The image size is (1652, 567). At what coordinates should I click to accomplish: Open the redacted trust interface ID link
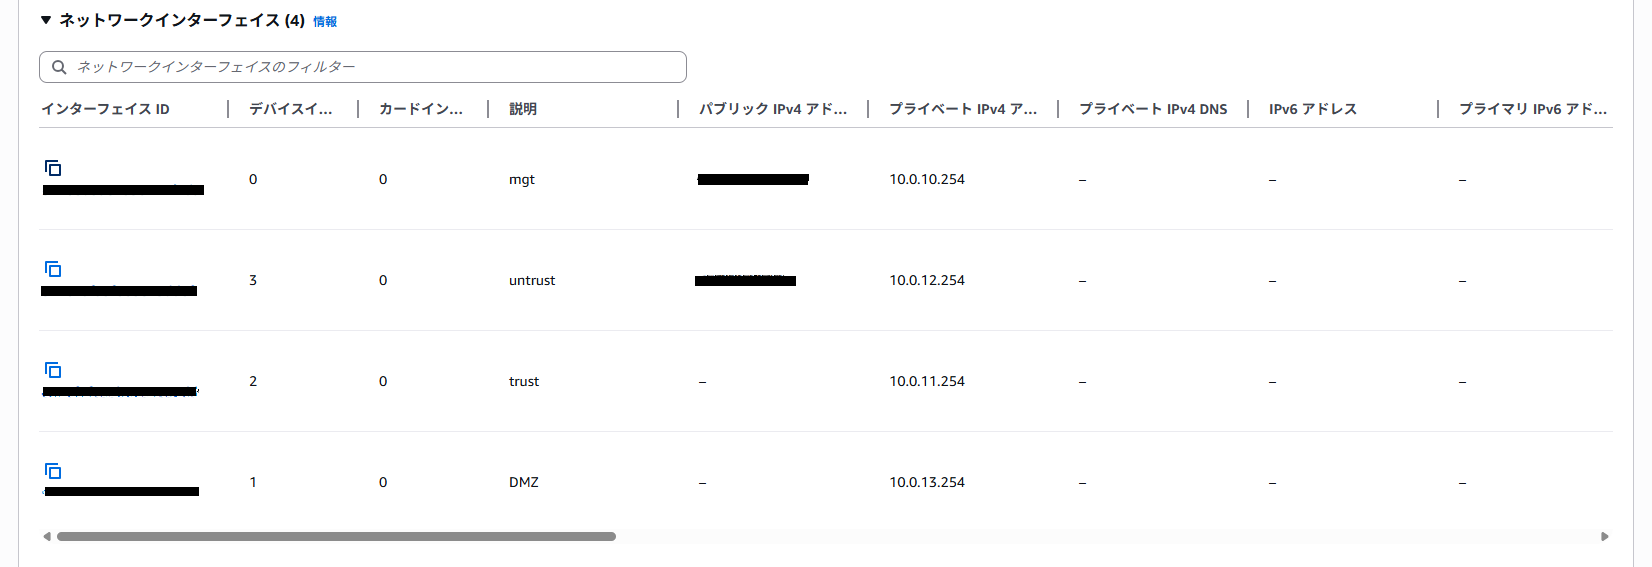pyautogui.click(x=120, y=392)
